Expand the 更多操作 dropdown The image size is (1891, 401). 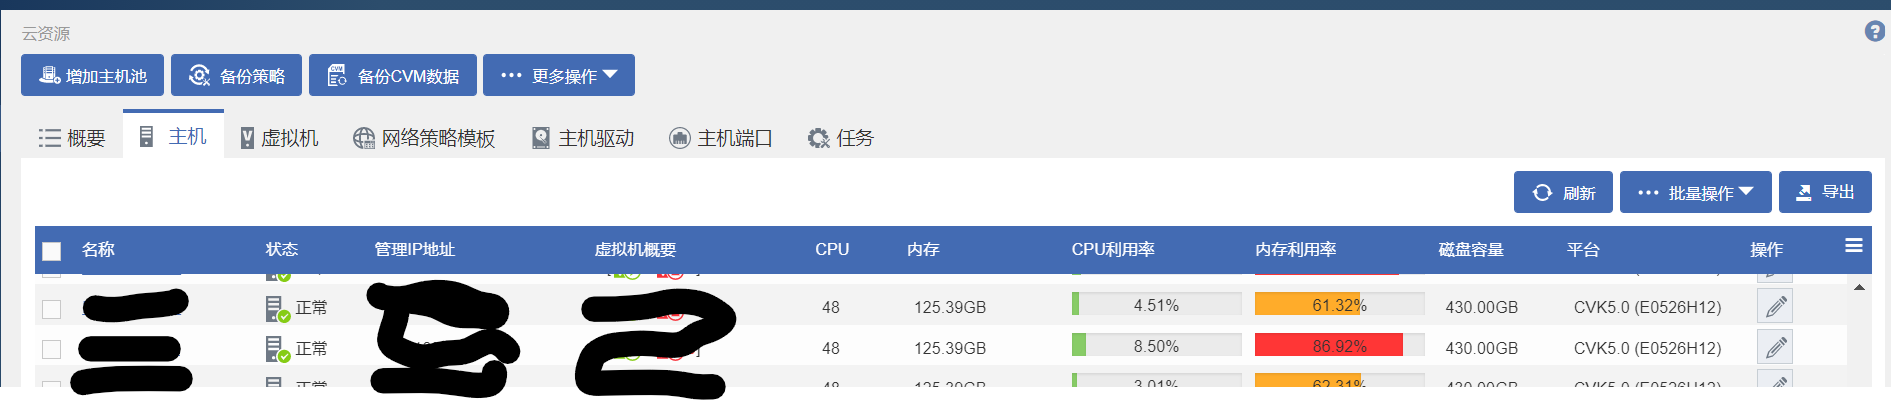pos(558,76)
